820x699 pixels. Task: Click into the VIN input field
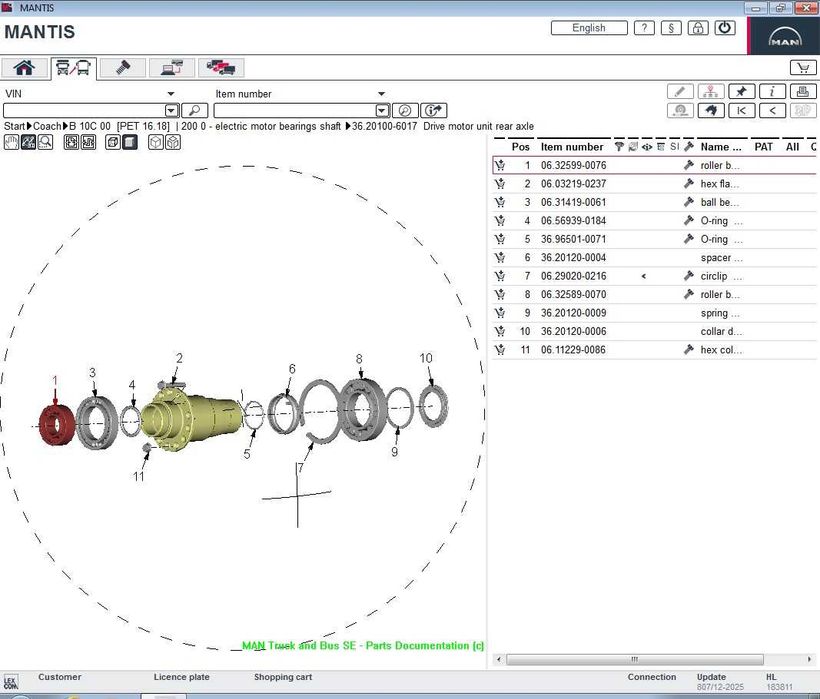[x=84, y=111]
